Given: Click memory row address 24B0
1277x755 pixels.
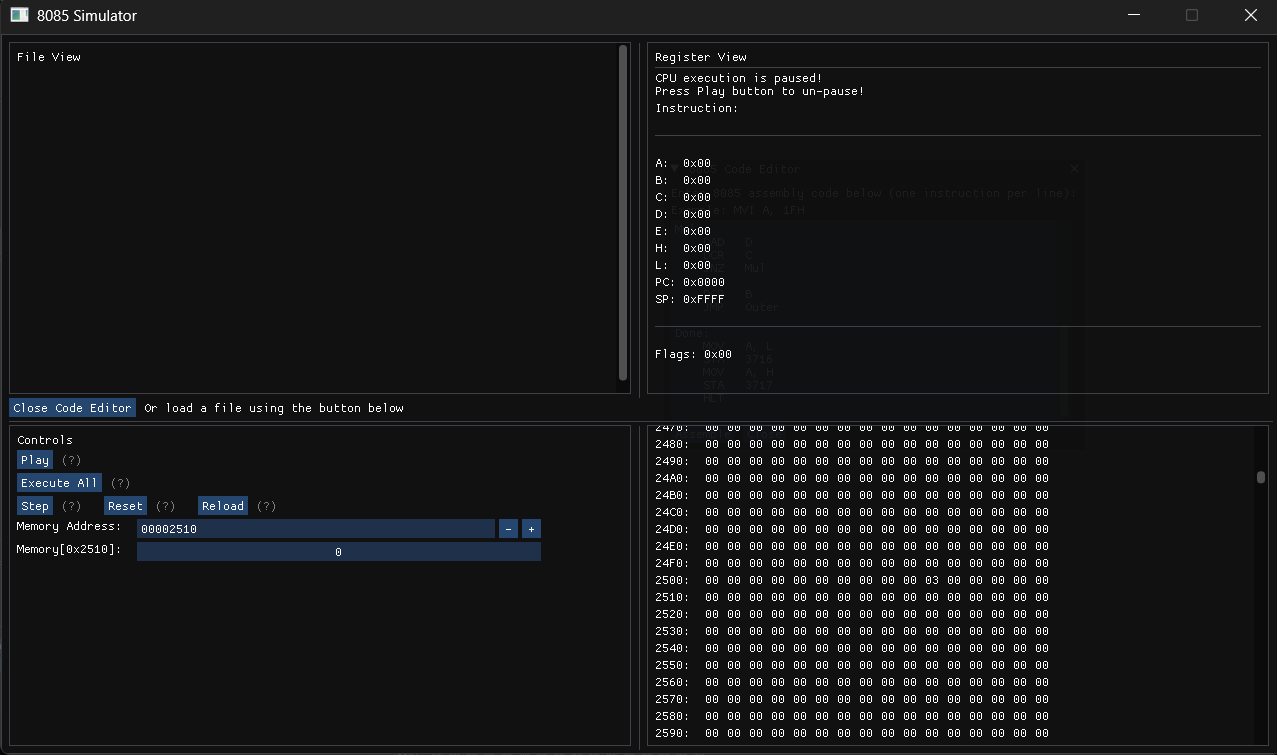Looking at the screenshot, I should coord(672,495).
